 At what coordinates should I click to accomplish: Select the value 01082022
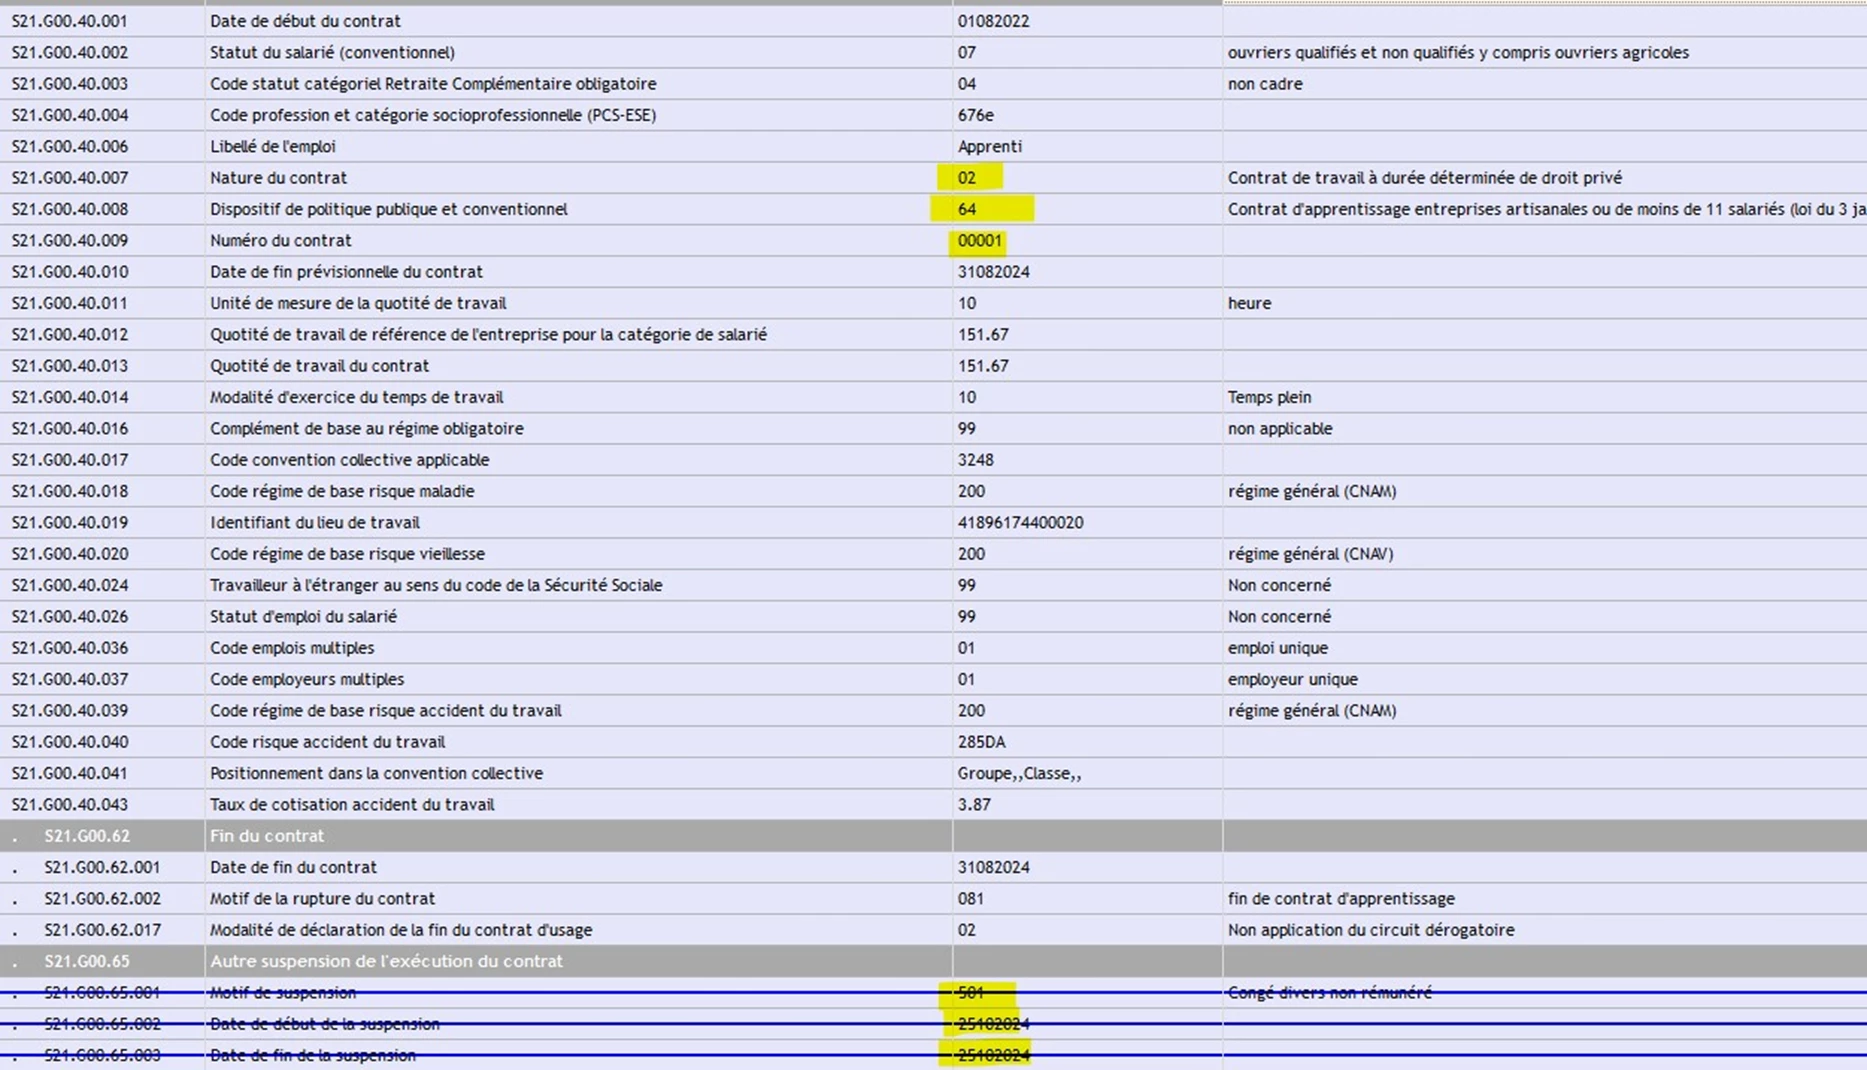993,21
